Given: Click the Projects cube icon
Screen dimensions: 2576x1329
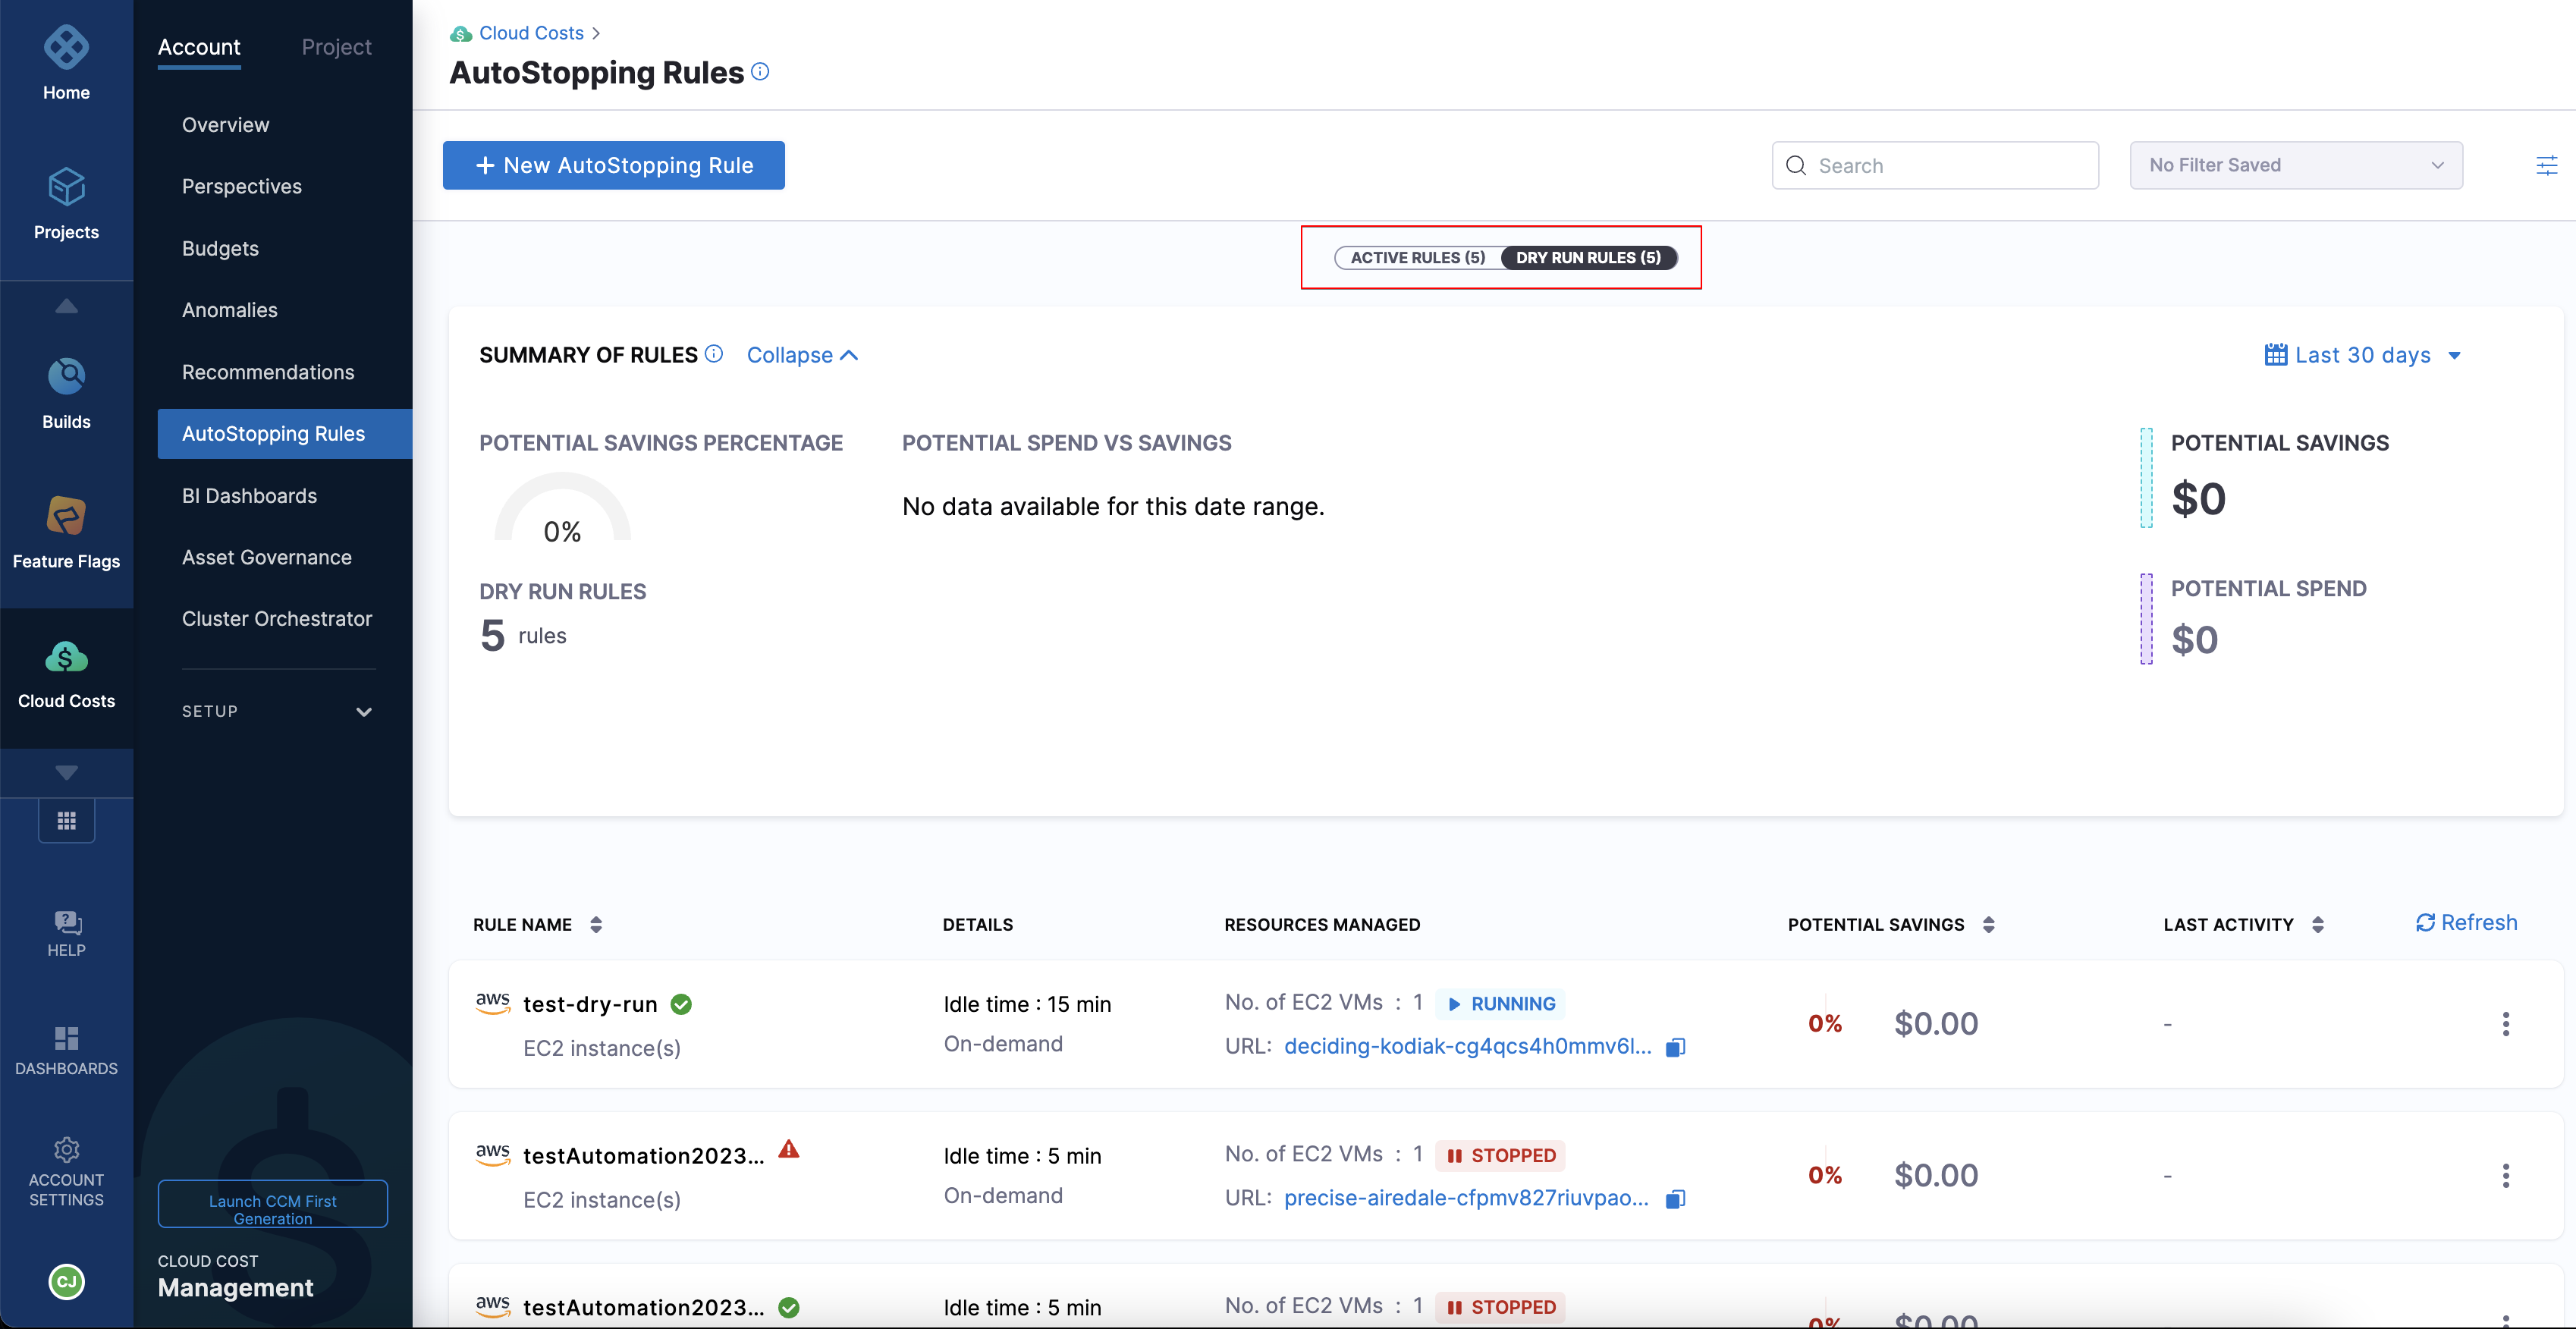Looking at the screenshot, I should [x=66, y=187].
